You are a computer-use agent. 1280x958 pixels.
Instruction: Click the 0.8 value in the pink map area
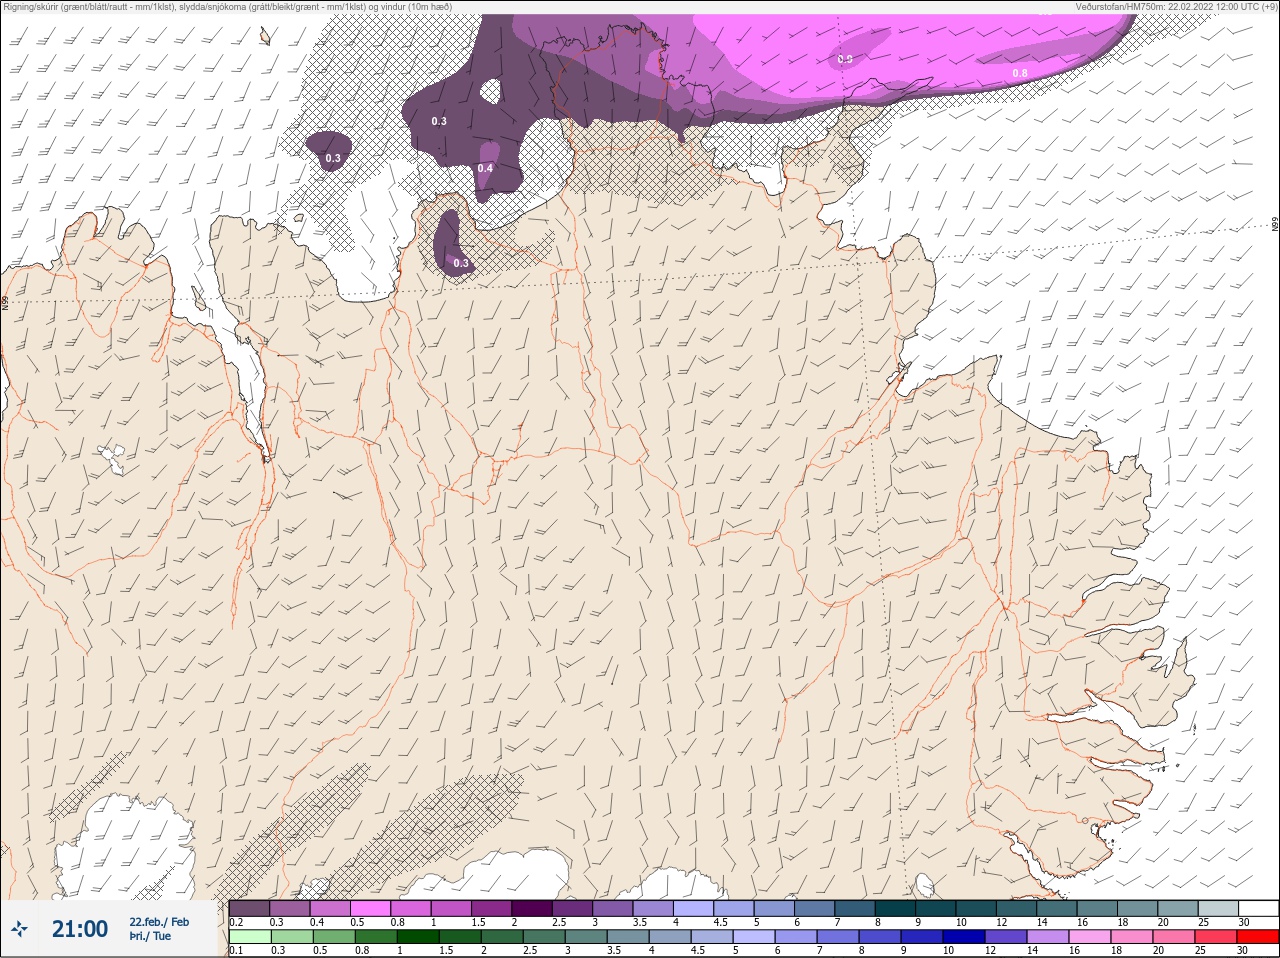[x=1020, y=73]
